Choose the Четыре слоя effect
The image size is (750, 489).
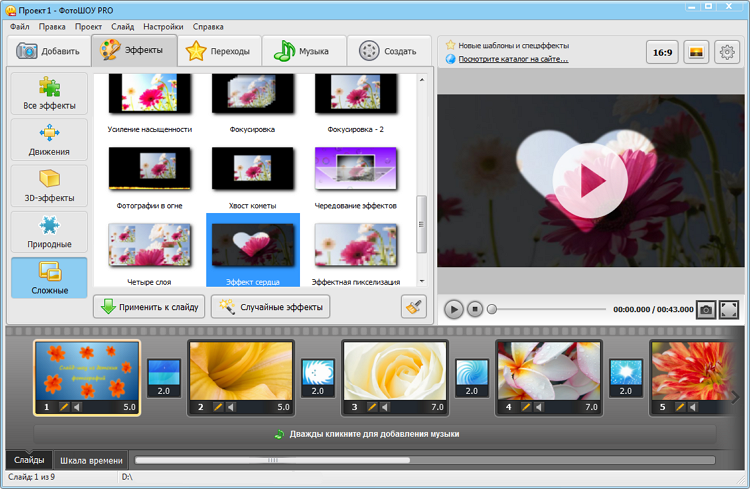point(150,245)
